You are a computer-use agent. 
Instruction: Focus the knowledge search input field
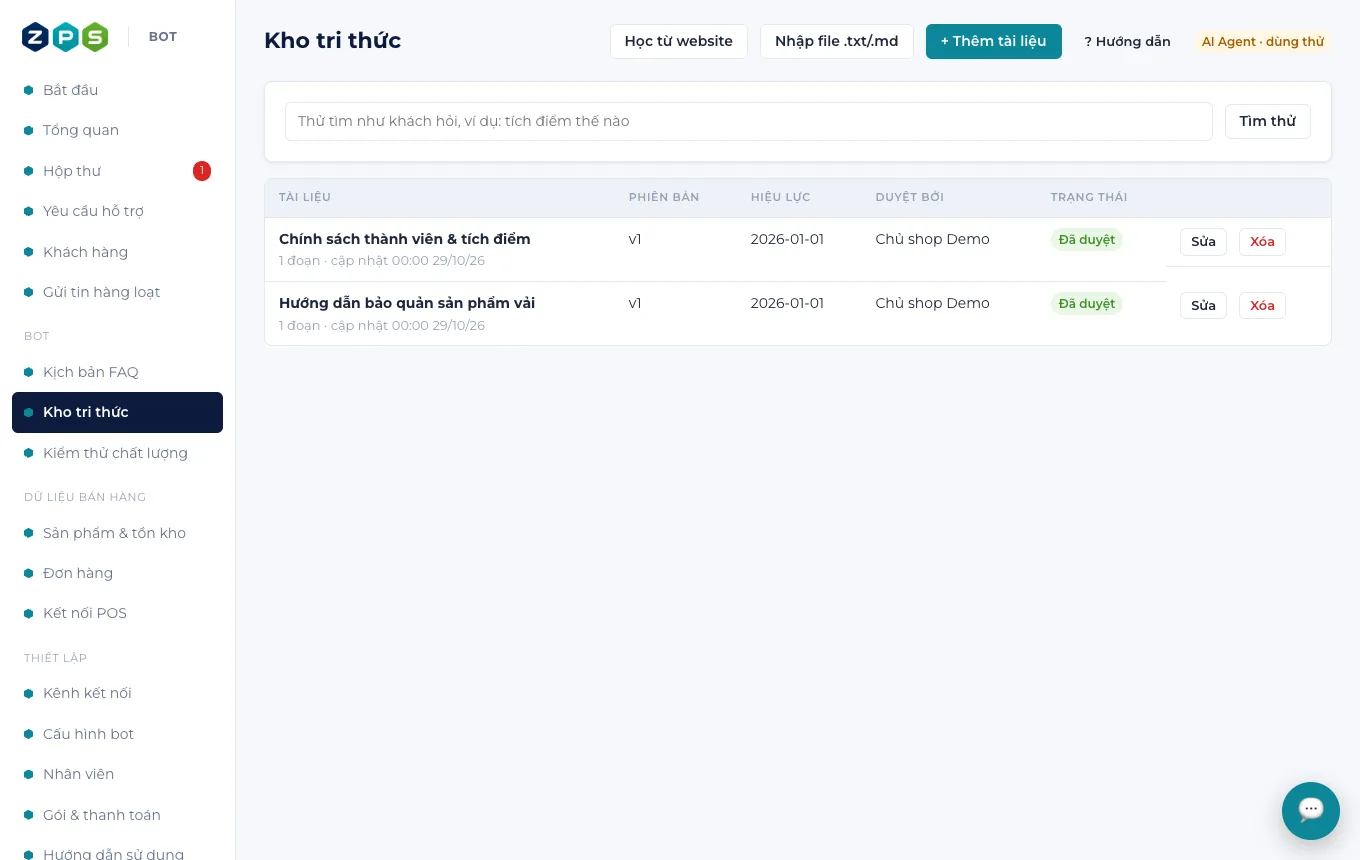749,121
